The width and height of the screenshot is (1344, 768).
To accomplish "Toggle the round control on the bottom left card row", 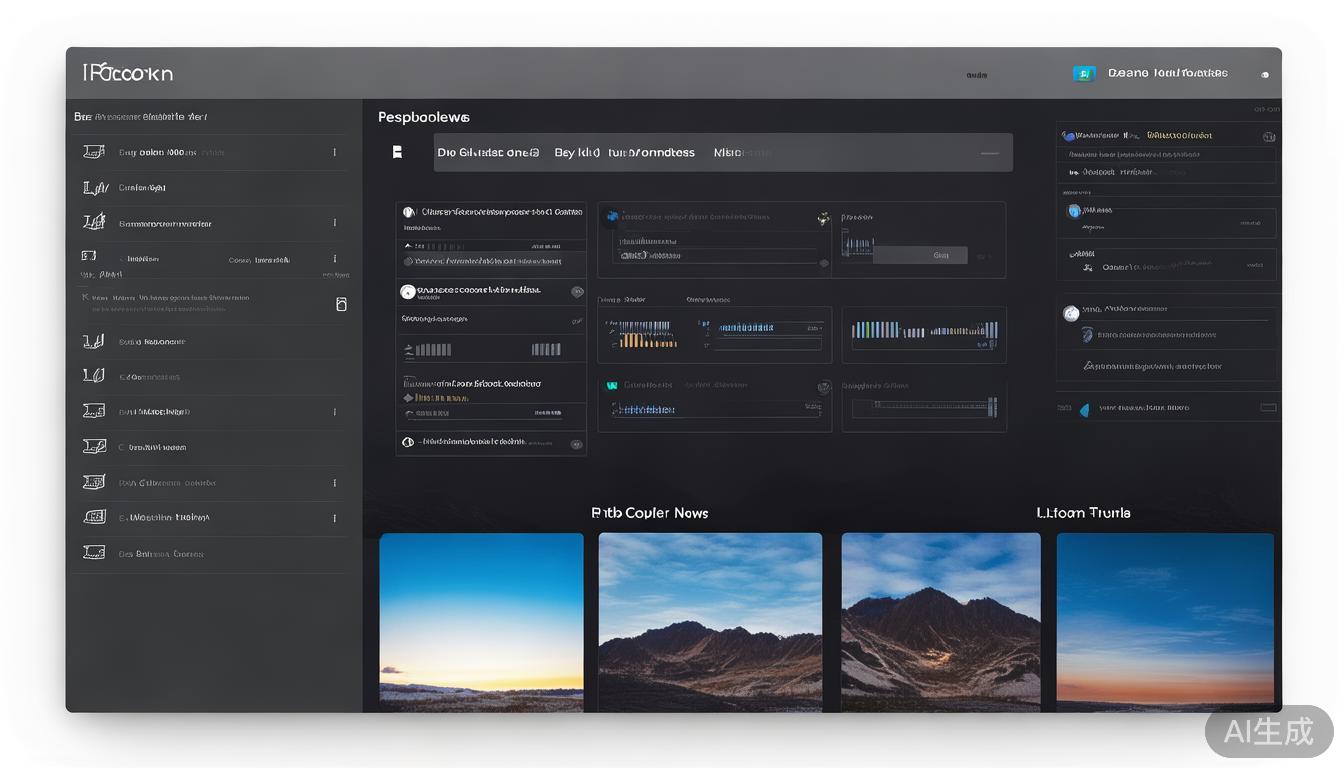I will click(407, 441).
